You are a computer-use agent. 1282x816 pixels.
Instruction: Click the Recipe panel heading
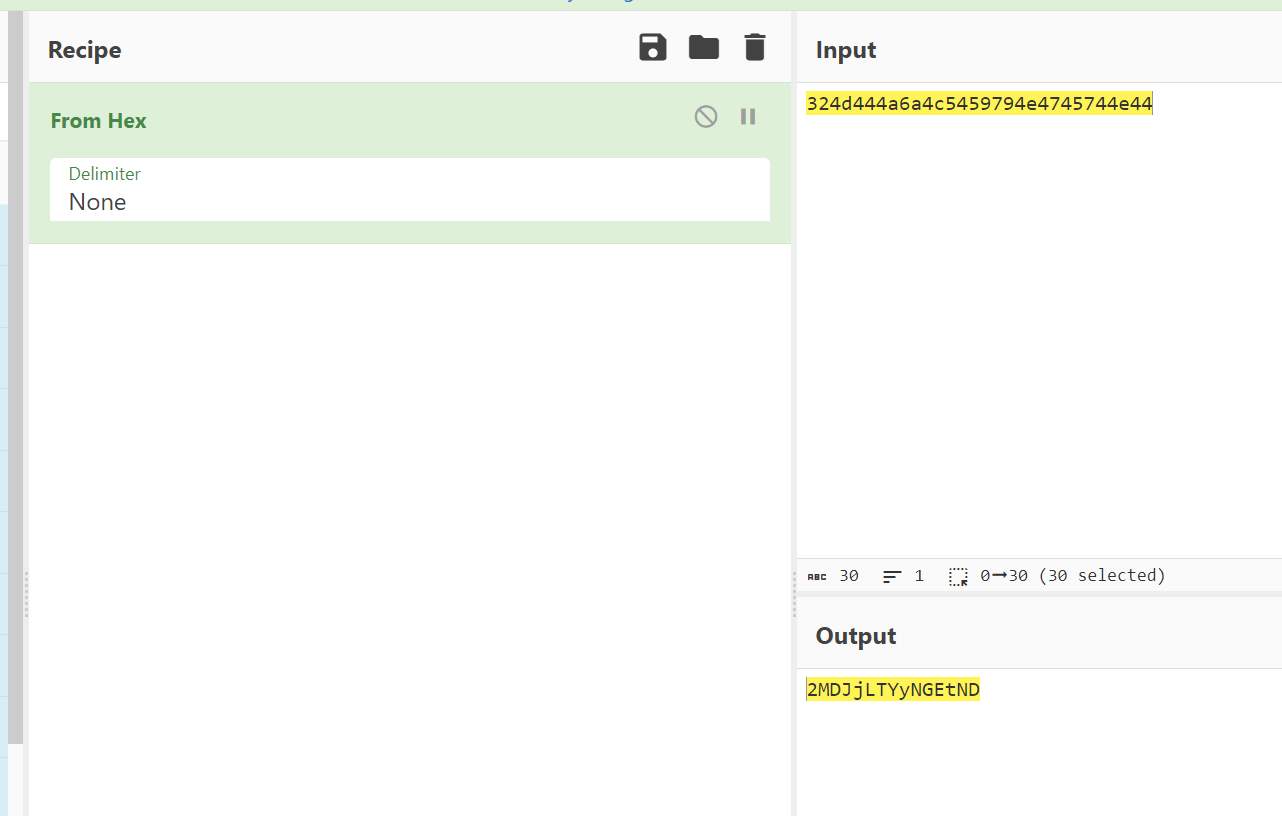[x=85, y=50]
